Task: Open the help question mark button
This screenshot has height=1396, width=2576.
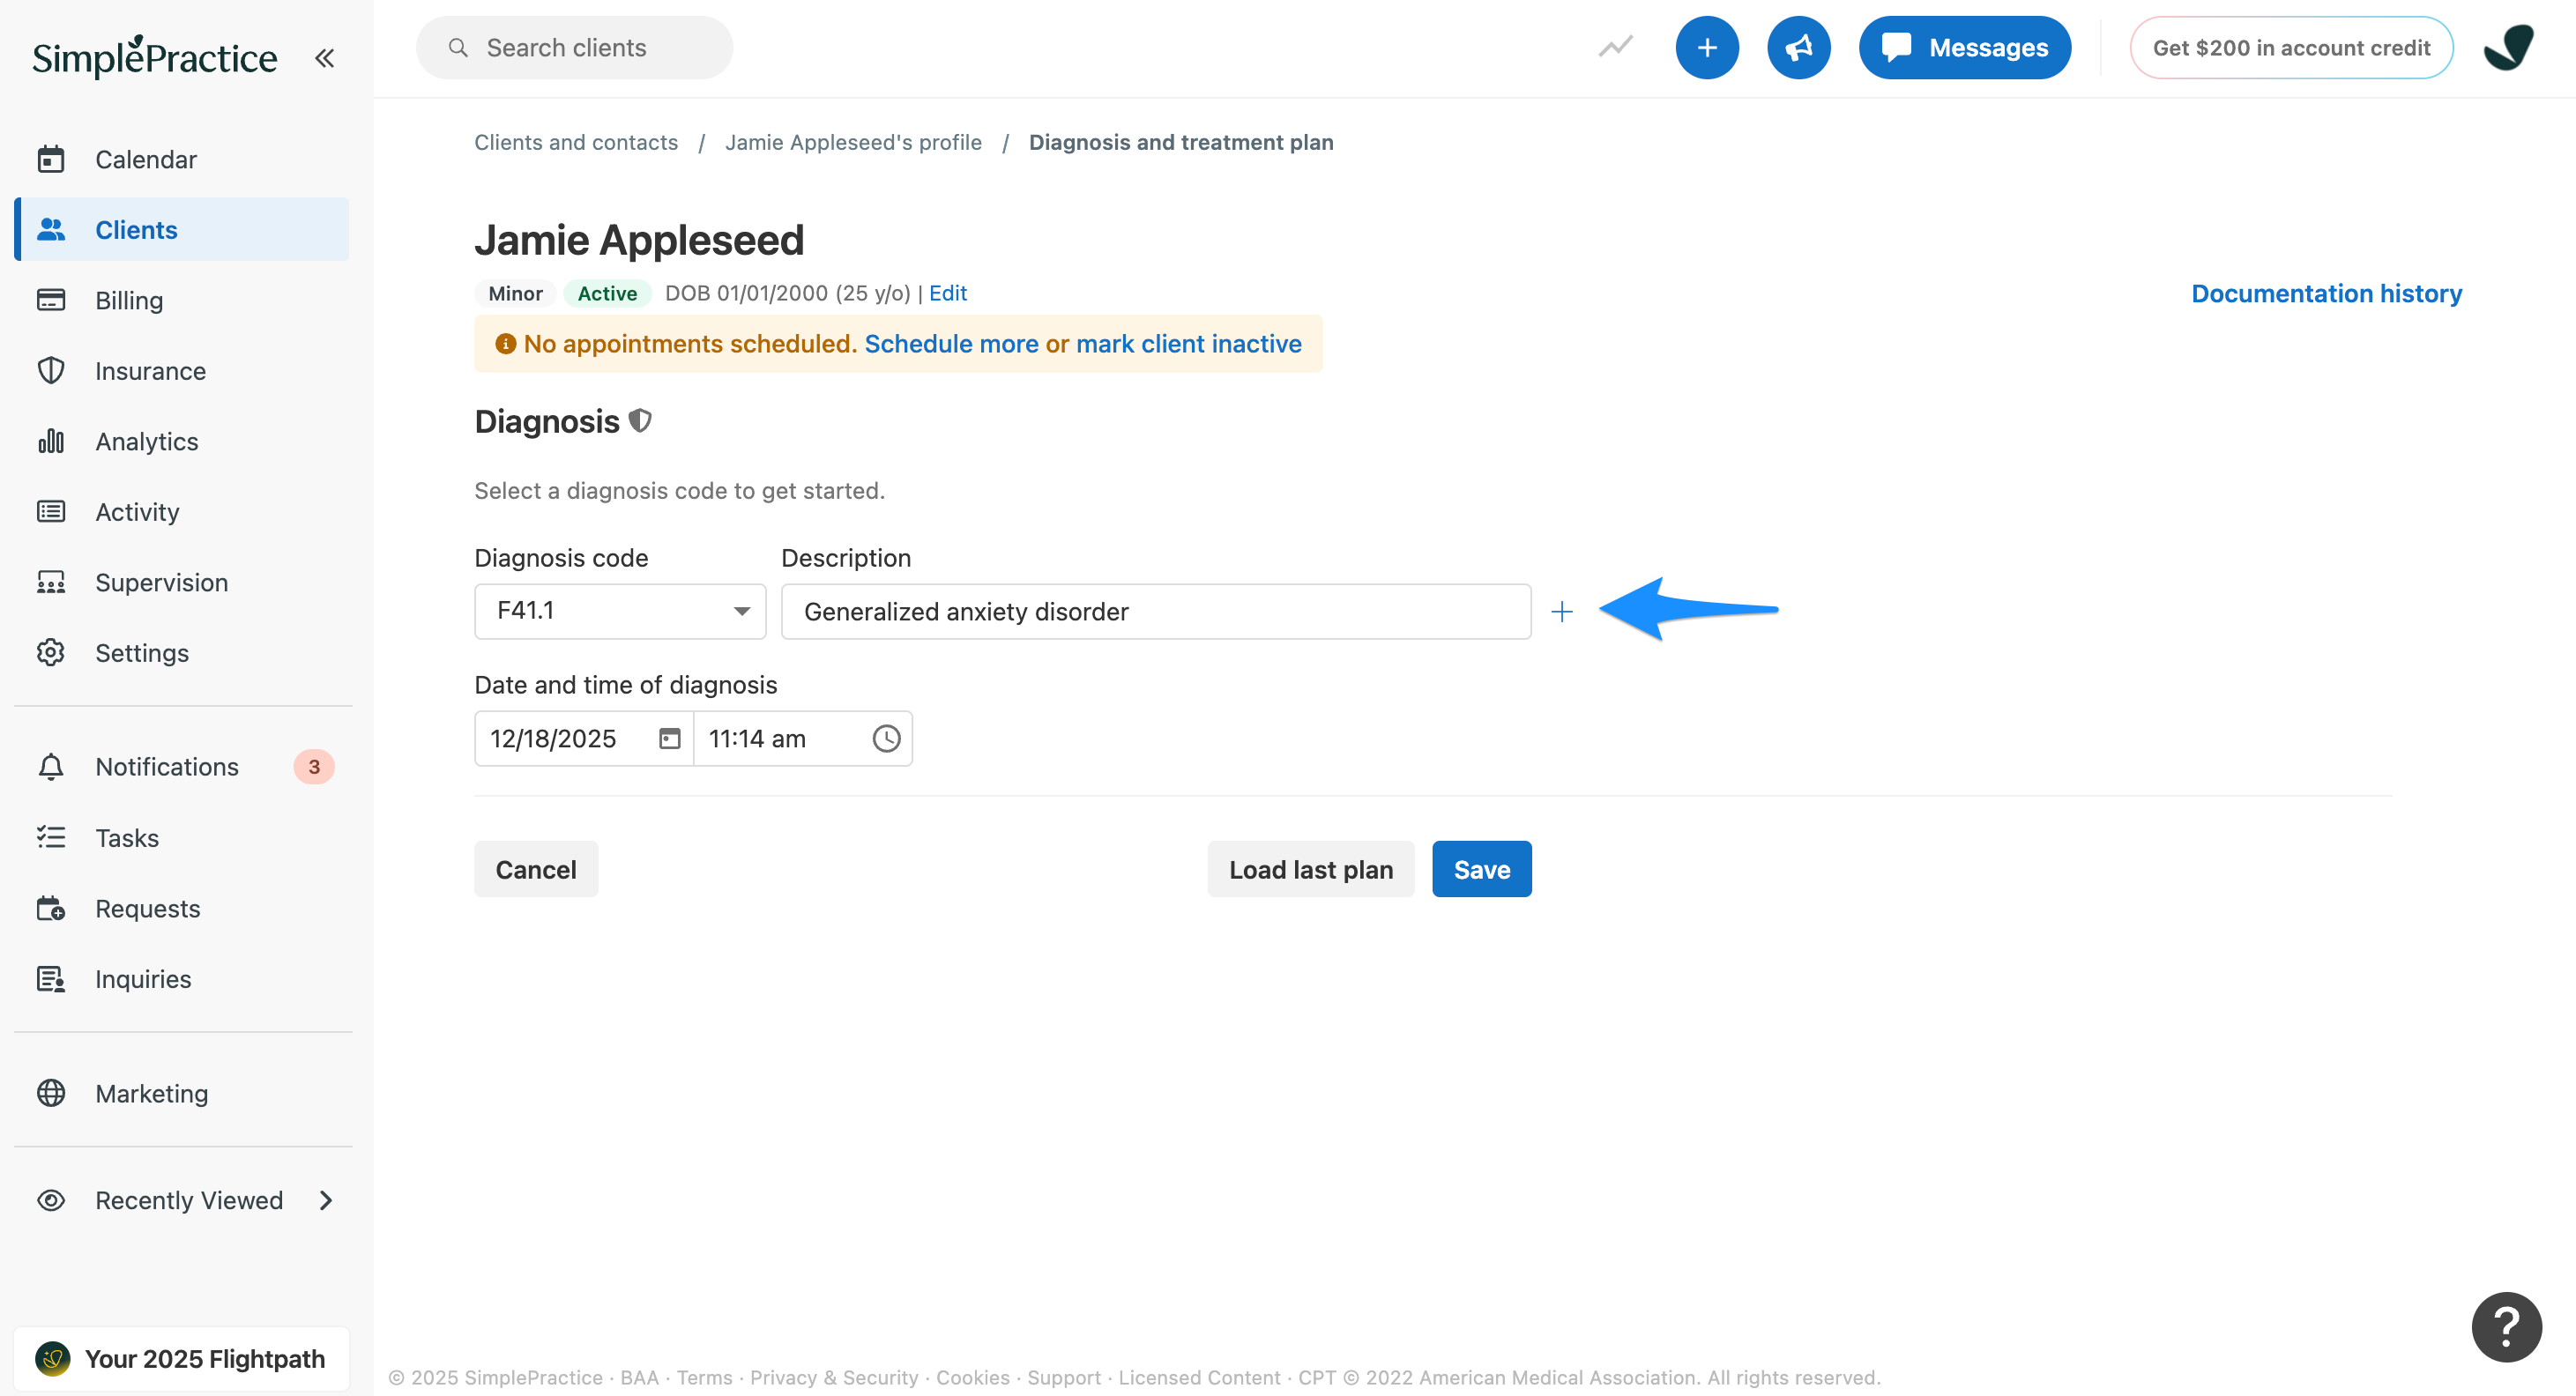Action: [x=2506, y=1327]
